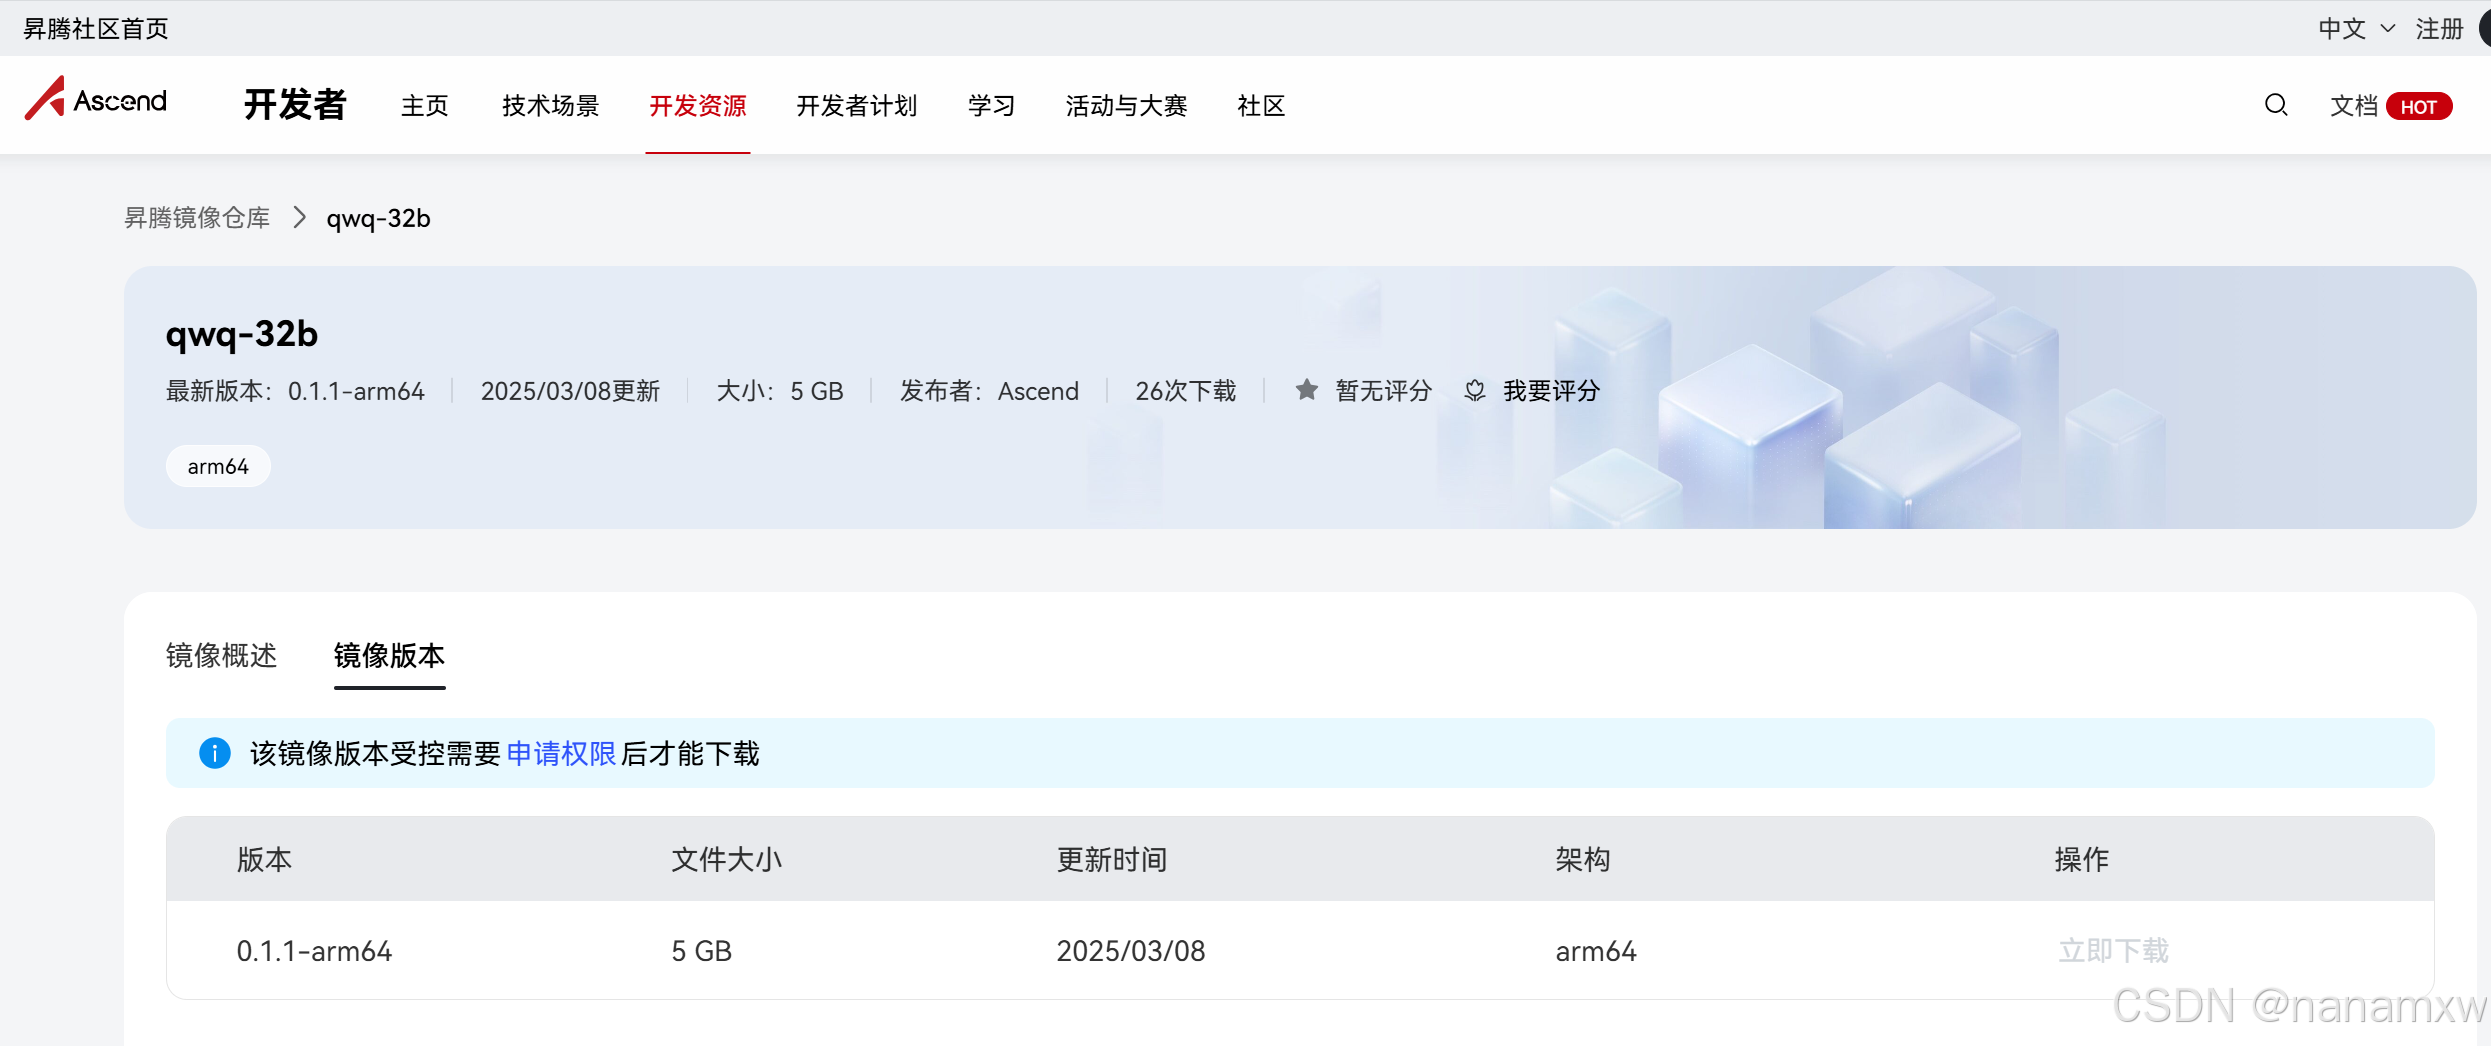Click 最新版本: 0.1.1-arm64 text
2491x1046 pixels.
(x=295, y=390)
